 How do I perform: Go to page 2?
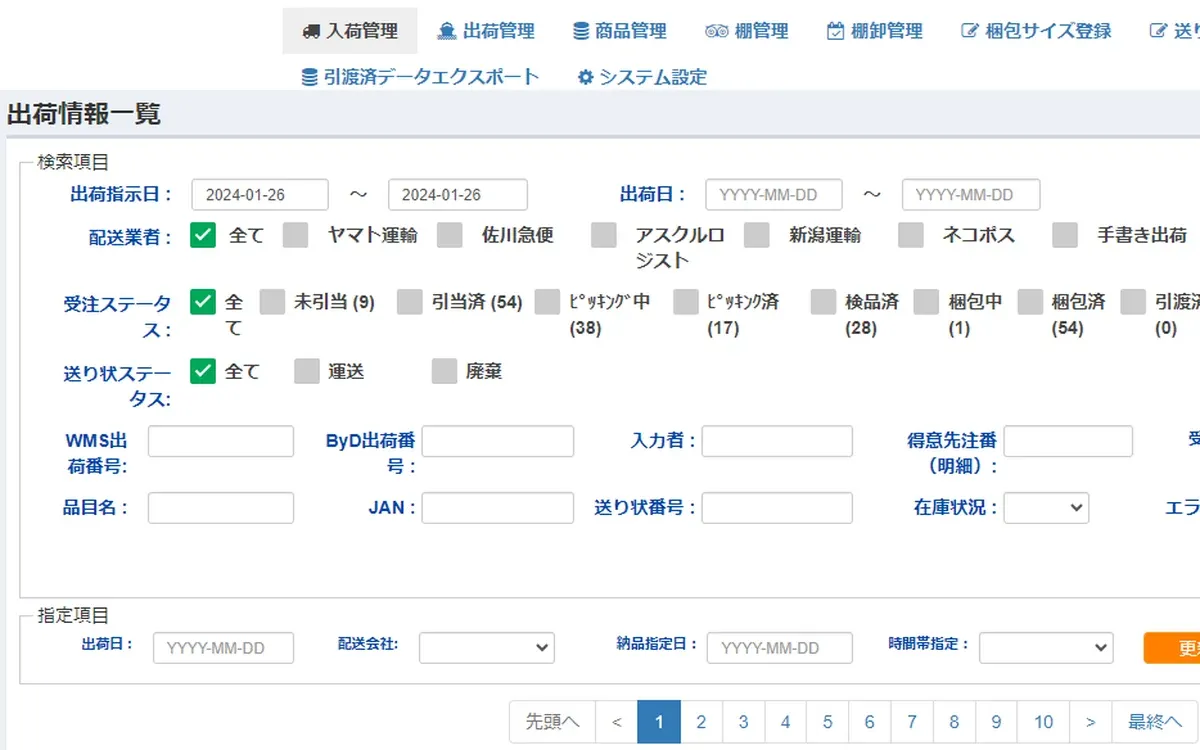[701, 722]
